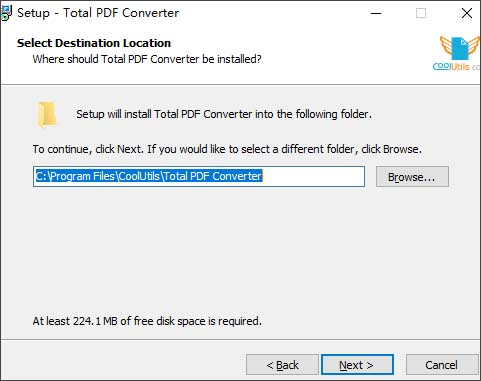Go to the previous step with Back
481x381 pixels.
[x=282, y=365]
